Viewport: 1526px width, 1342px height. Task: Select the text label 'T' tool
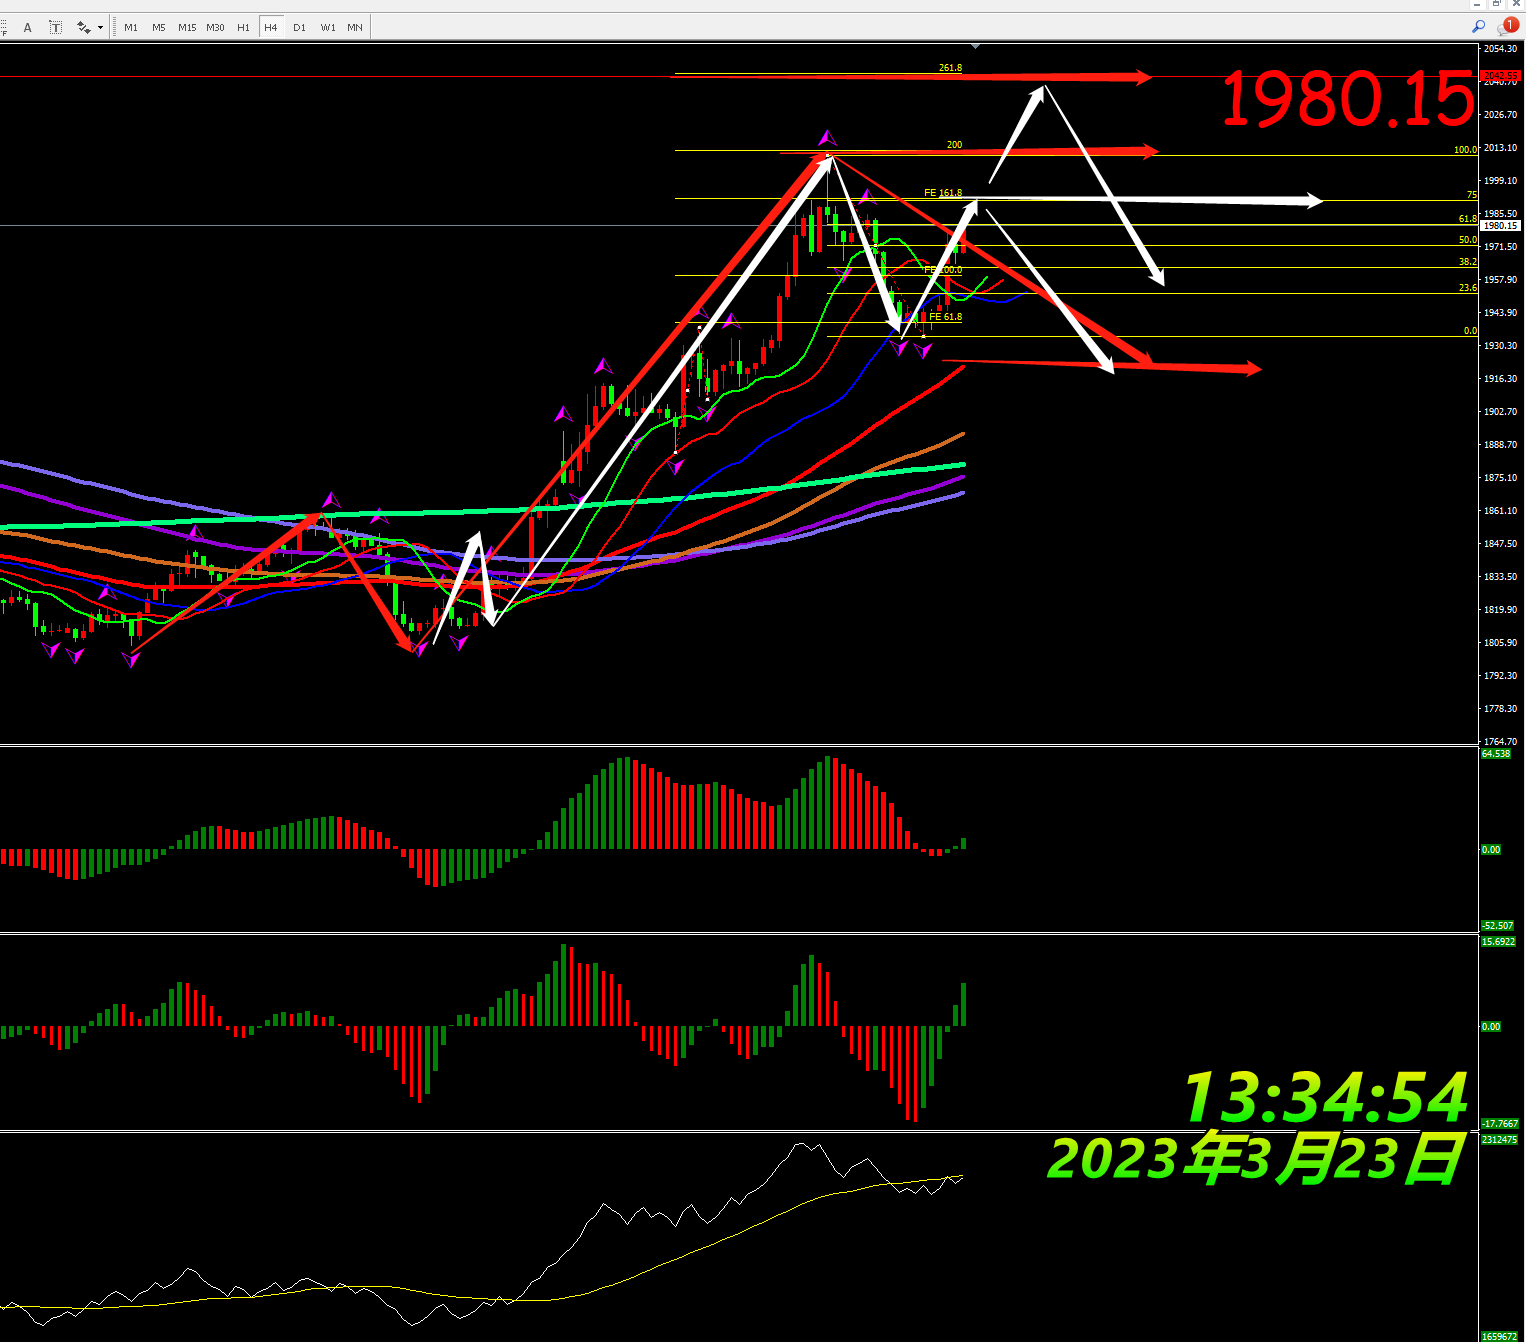tap(56, 27)
